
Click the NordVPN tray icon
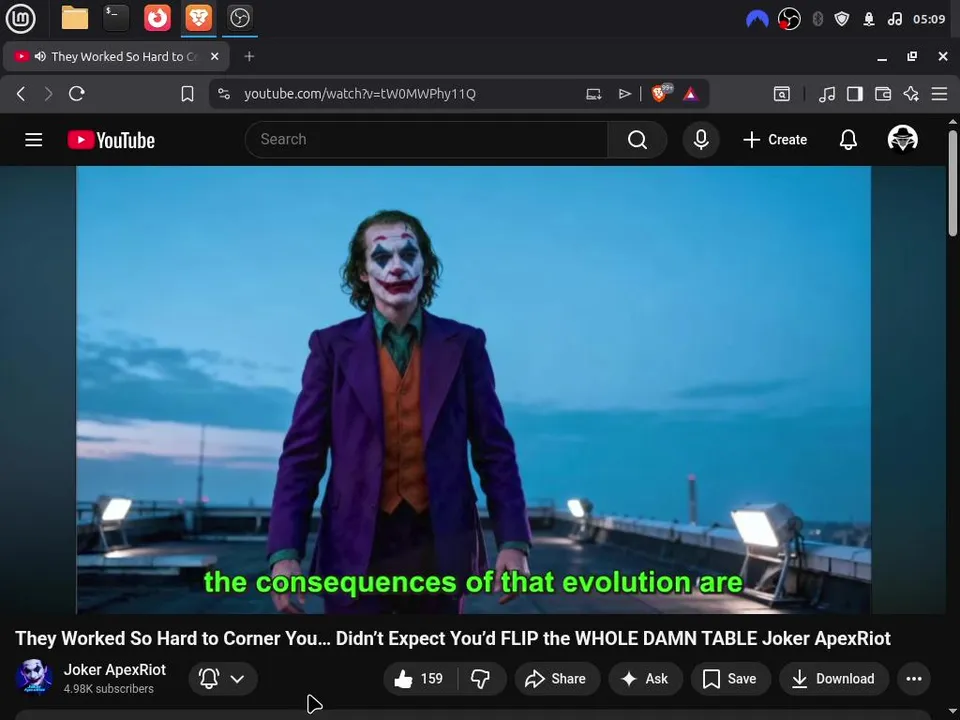pos(757,19)
